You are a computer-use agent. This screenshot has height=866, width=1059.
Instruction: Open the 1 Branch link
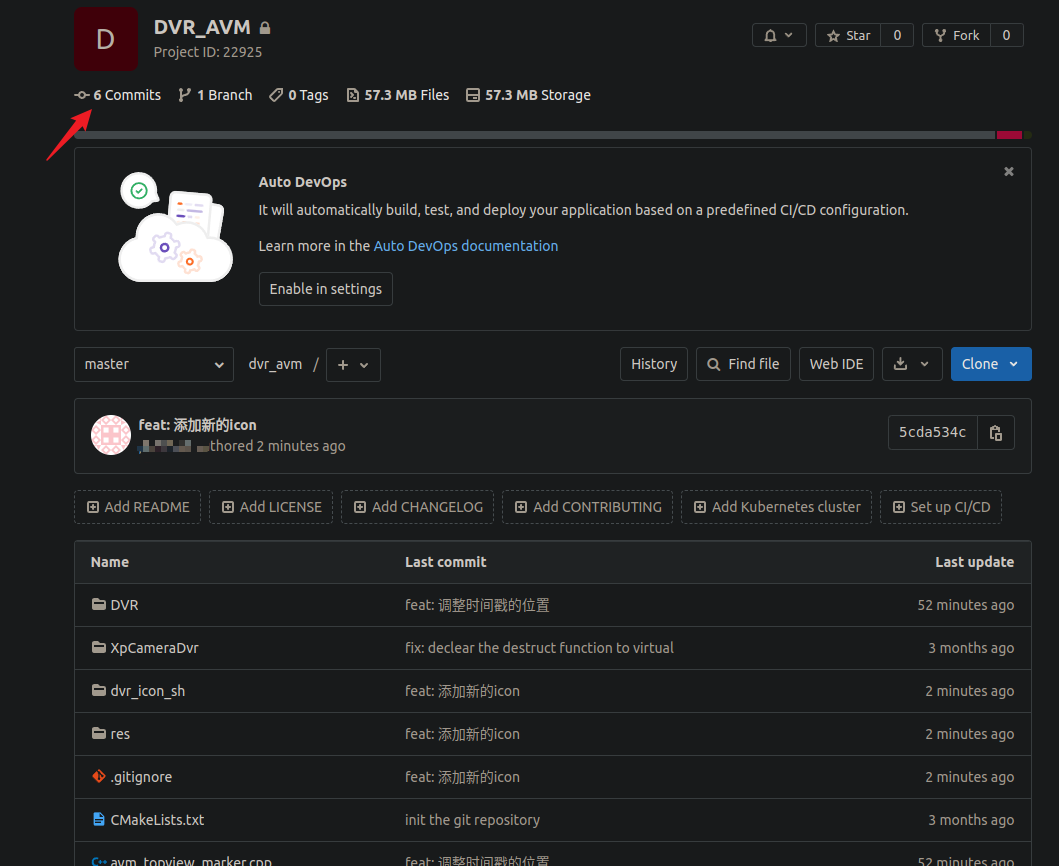click(x=215, y=95)
